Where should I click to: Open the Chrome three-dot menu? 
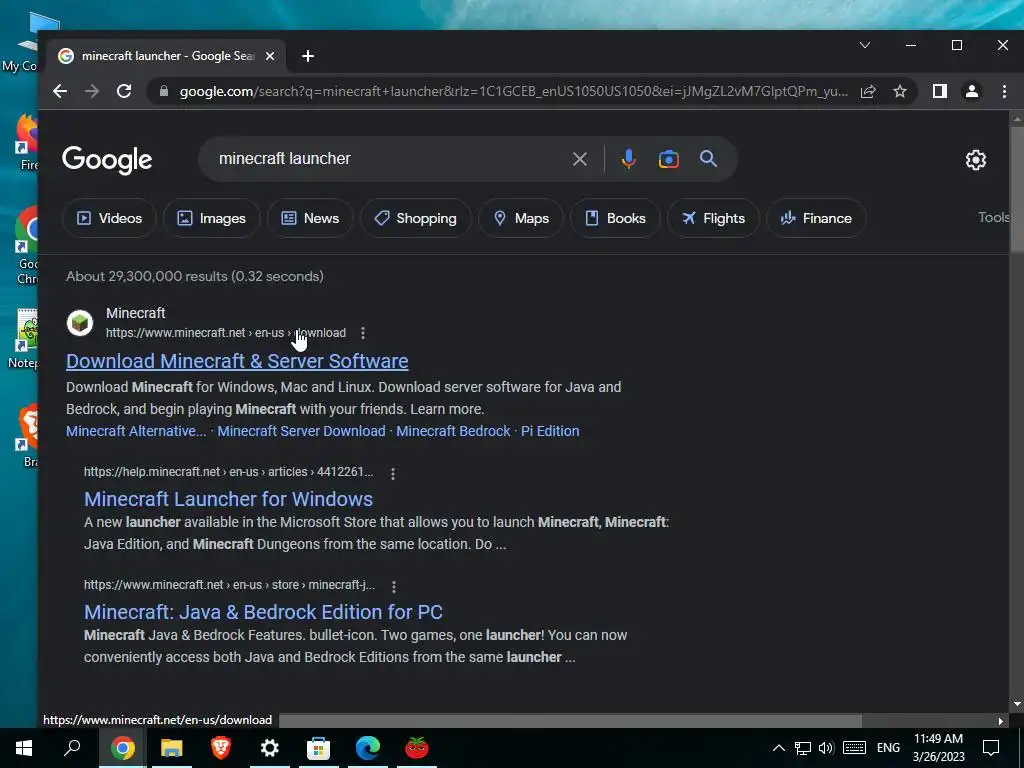(x=1004, y=91)
